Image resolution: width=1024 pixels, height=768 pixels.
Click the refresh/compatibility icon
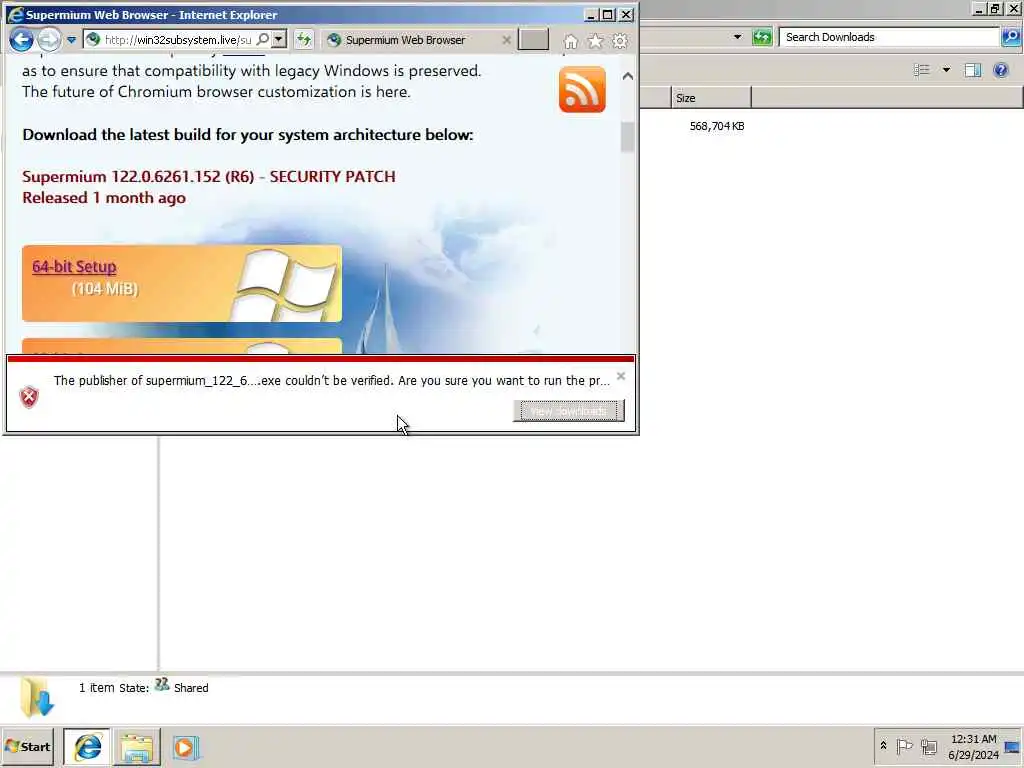[304, 40]
